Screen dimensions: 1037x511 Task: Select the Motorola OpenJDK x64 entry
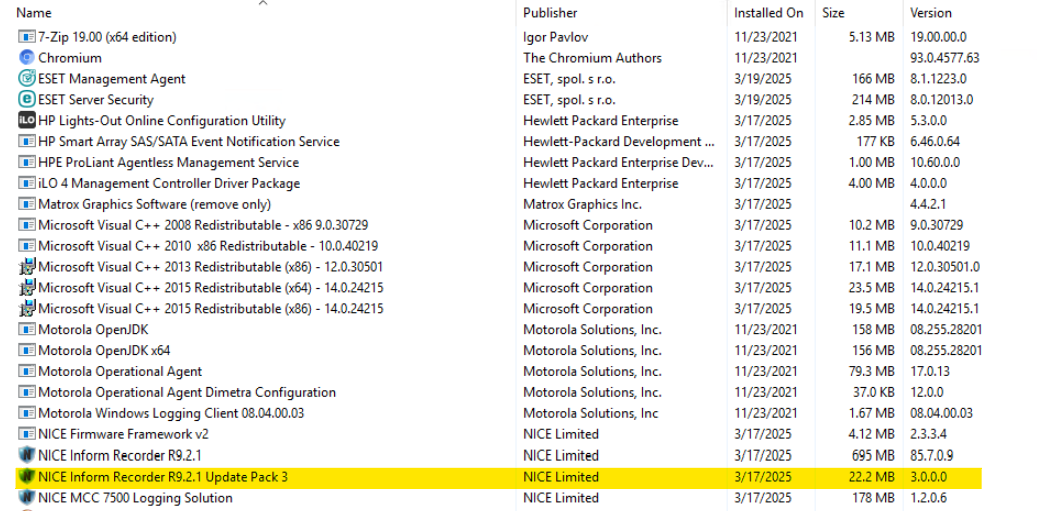click(x=104, y=351)
